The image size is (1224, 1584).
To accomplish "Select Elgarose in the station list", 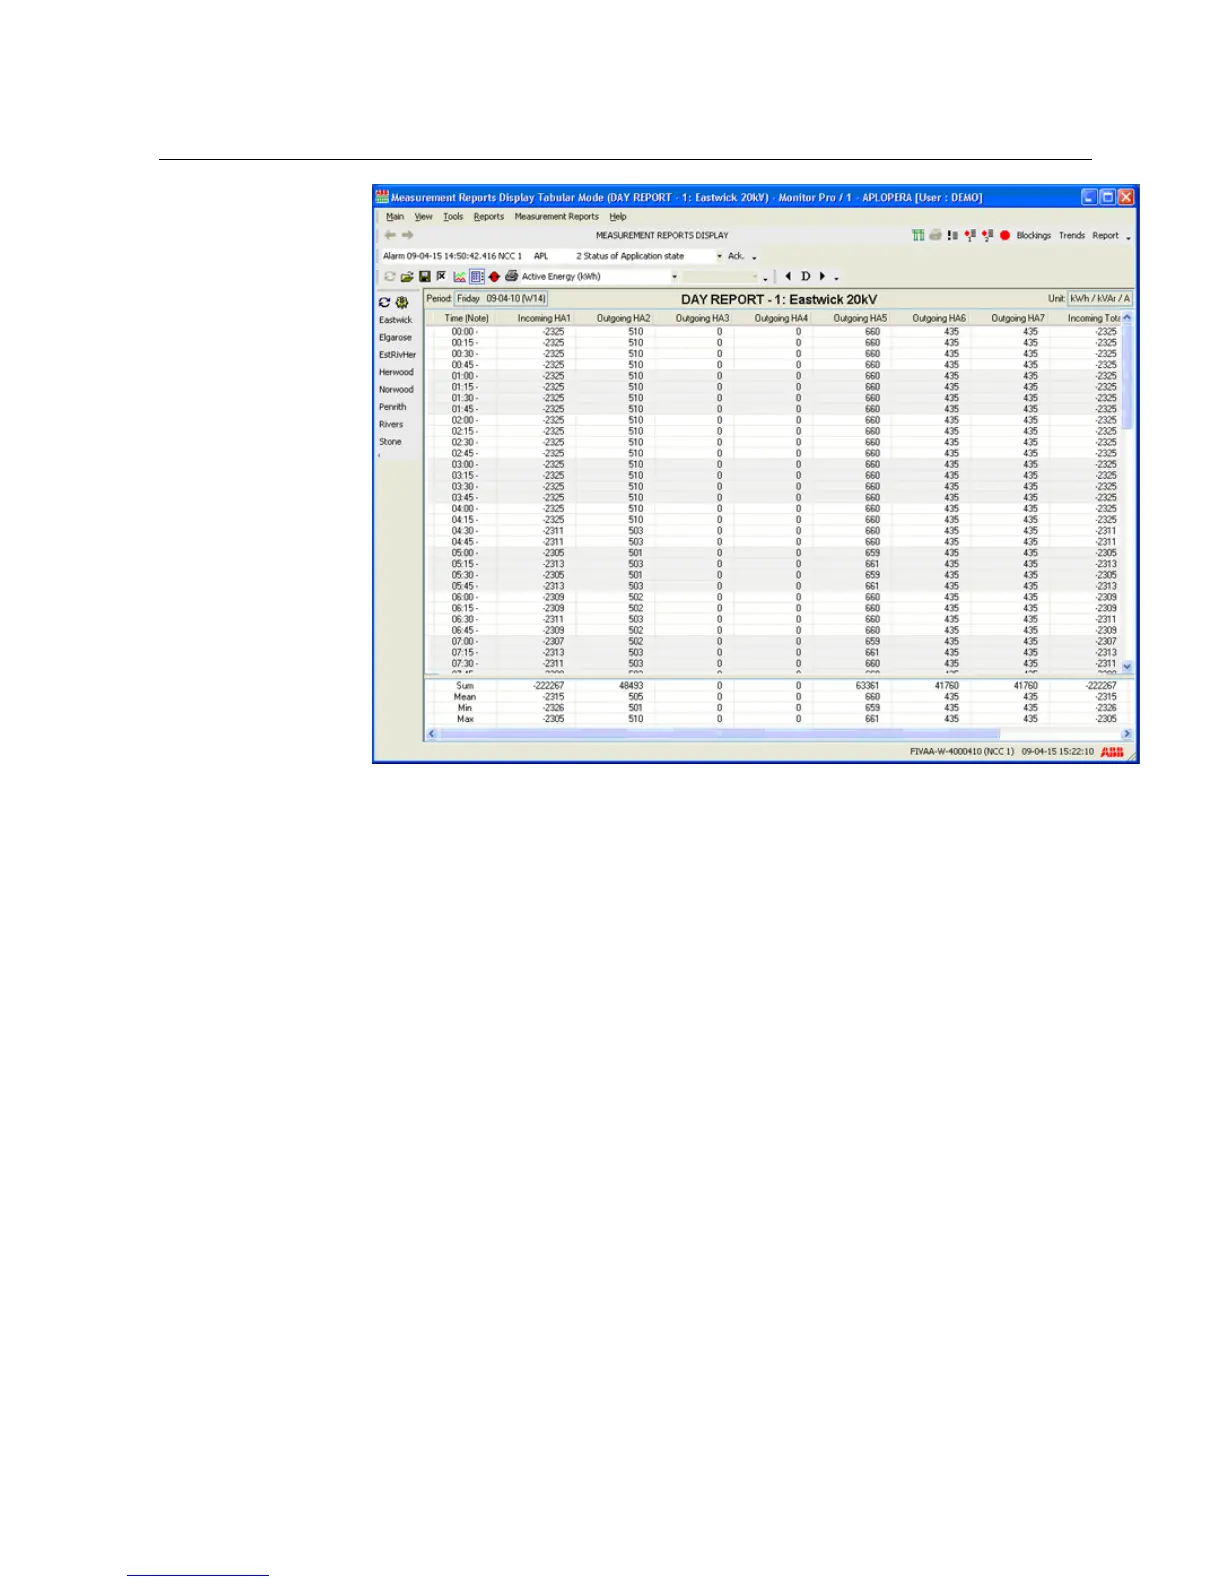I will (395, 338).
